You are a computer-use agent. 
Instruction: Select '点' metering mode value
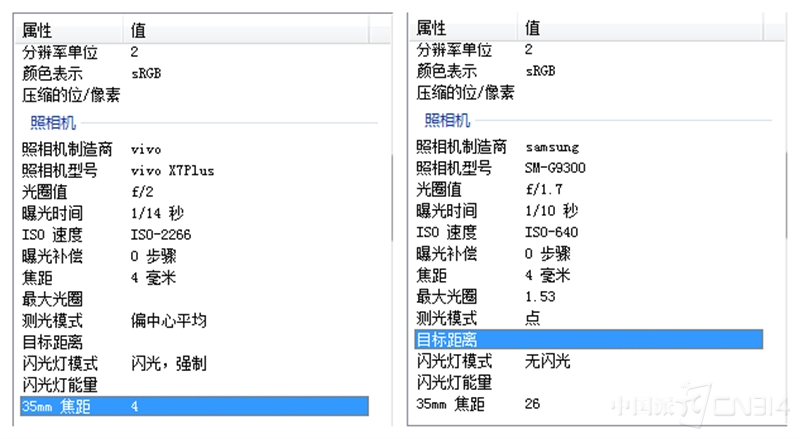[533, 318]
